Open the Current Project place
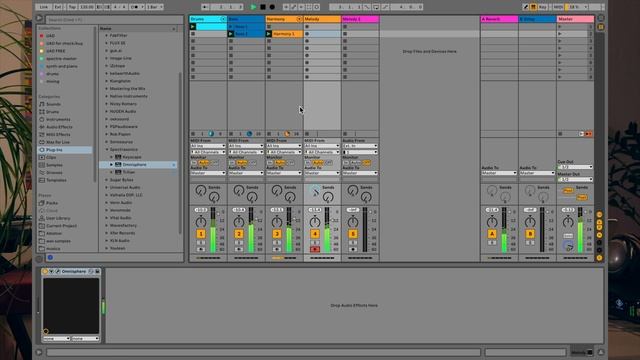Image resolution: width=640 pixels, height=360 pixels. click(62, 226)
